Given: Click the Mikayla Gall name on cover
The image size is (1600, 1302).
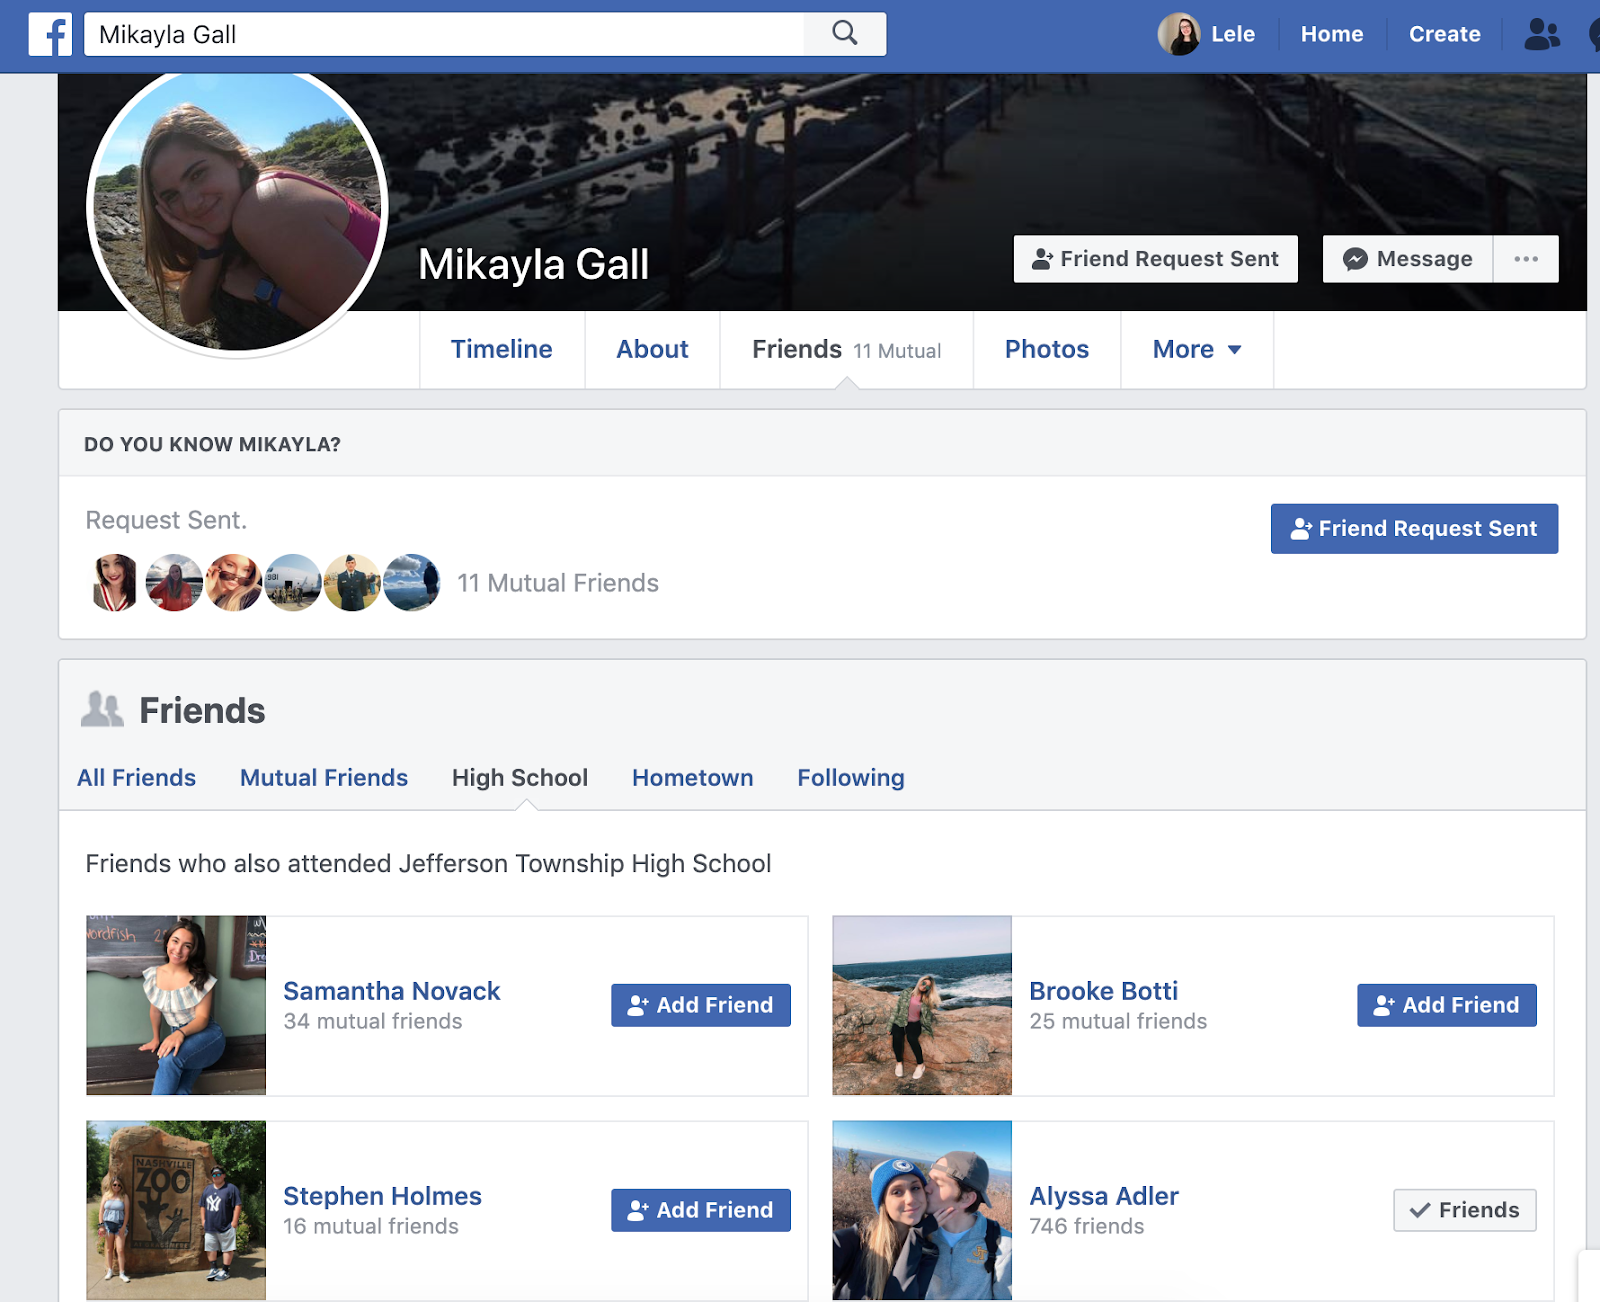Looking at the screenshot, I should (x=534, y=265).
